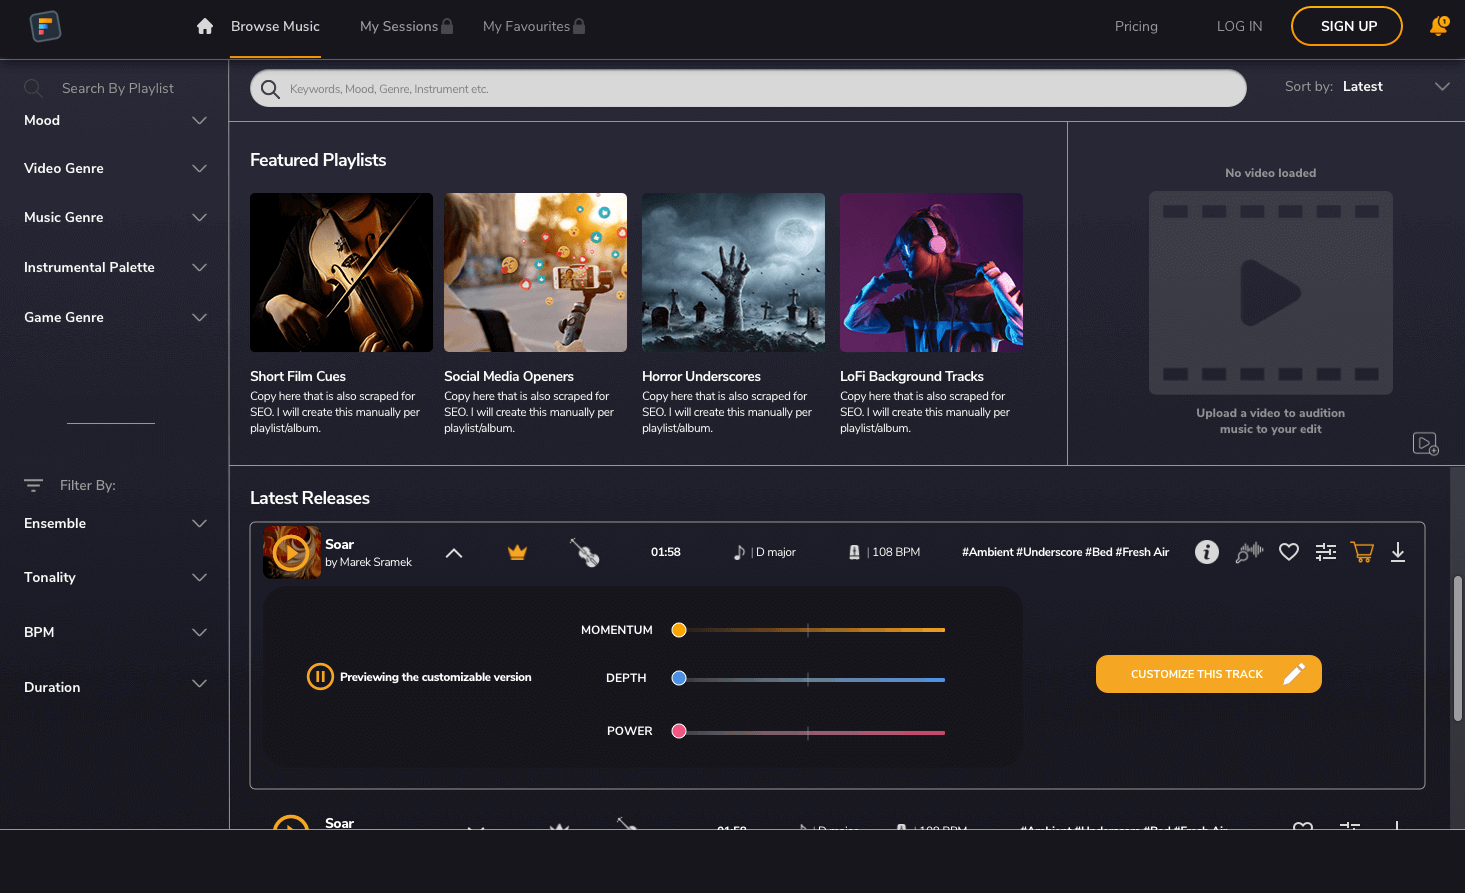The height and width of the screenshot is (893, 1465).
Task: Click the magnifier icon in keyword search bar
Action: point(270,89)
